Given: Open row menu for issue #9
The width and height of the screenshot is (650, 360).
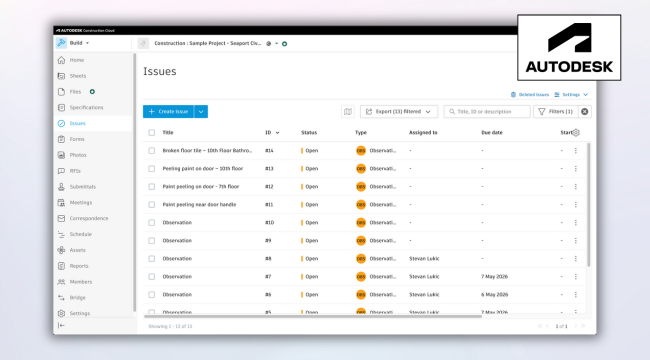Looking at the screenshot, I should pyautogui.click(x=576, y=241).
